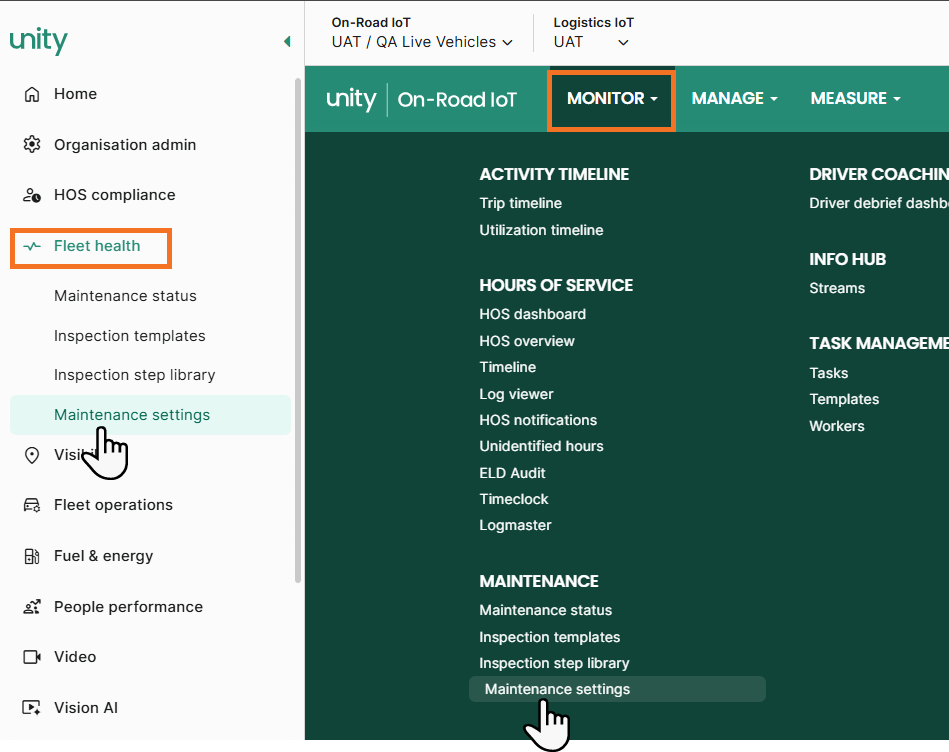949x752 pixels.
Task: Open the MANAGE menu
Action: tap(734, 98)
